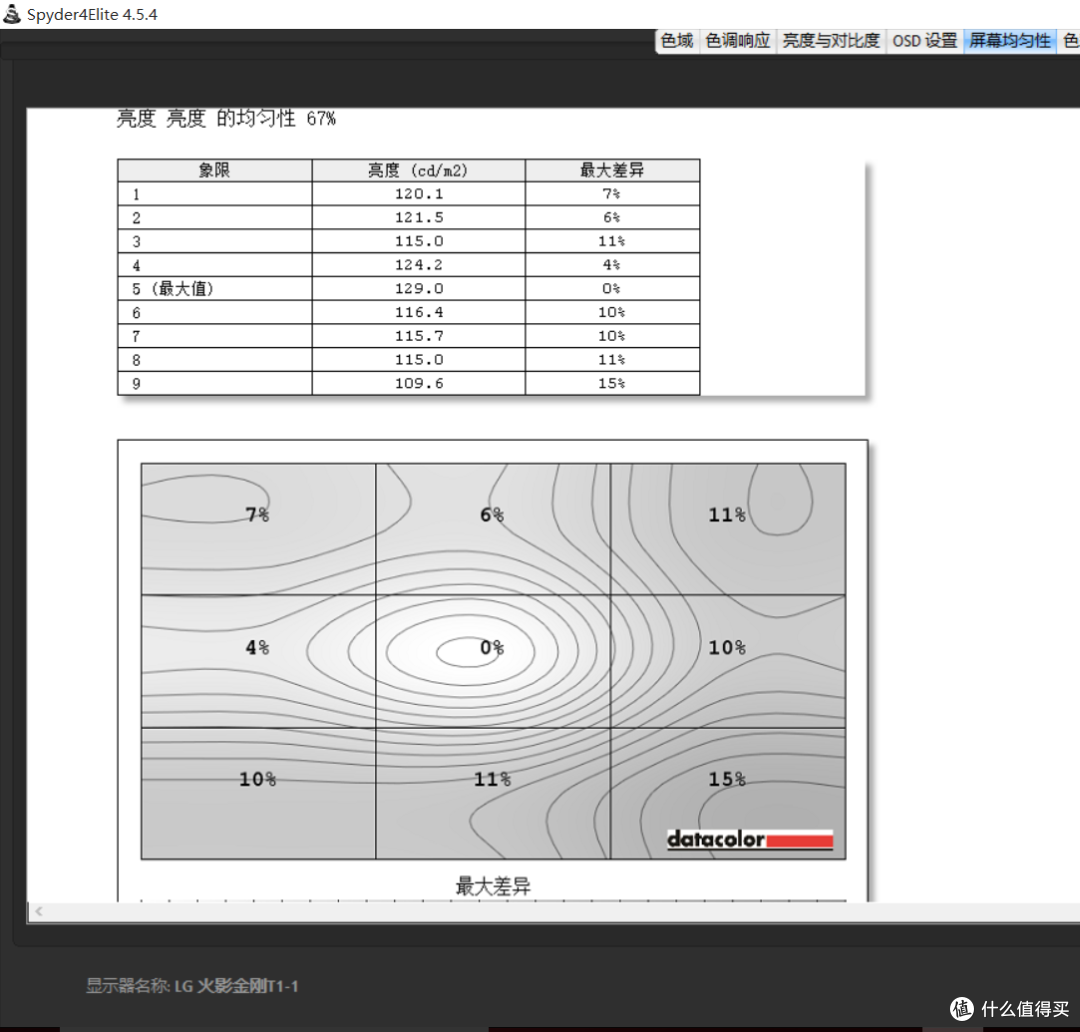
Task: Click the 7% cell in table row 1
Action: click(x=612, y=194)
